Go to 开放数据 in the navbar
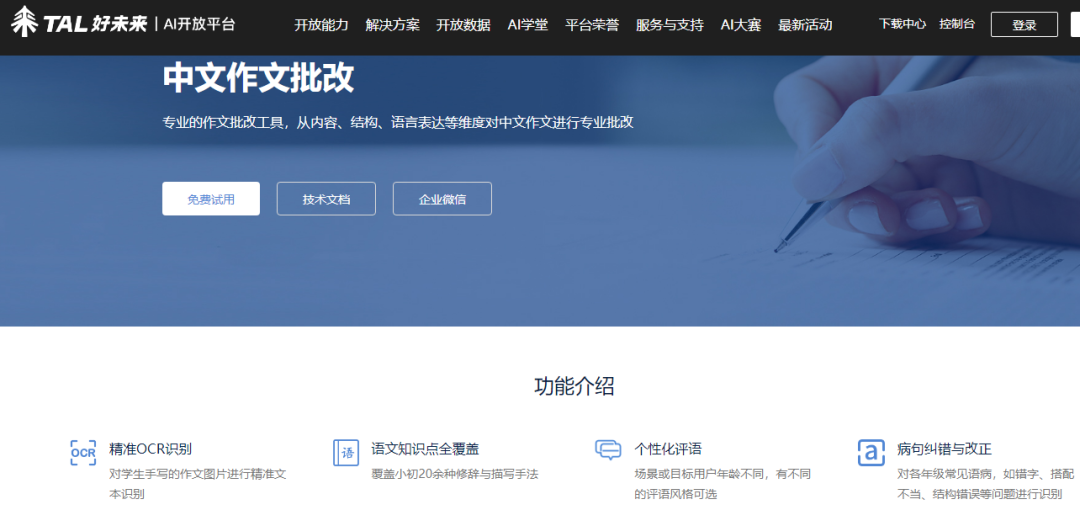The width and height of the screenshot is (1080, 510). (463, 25)
